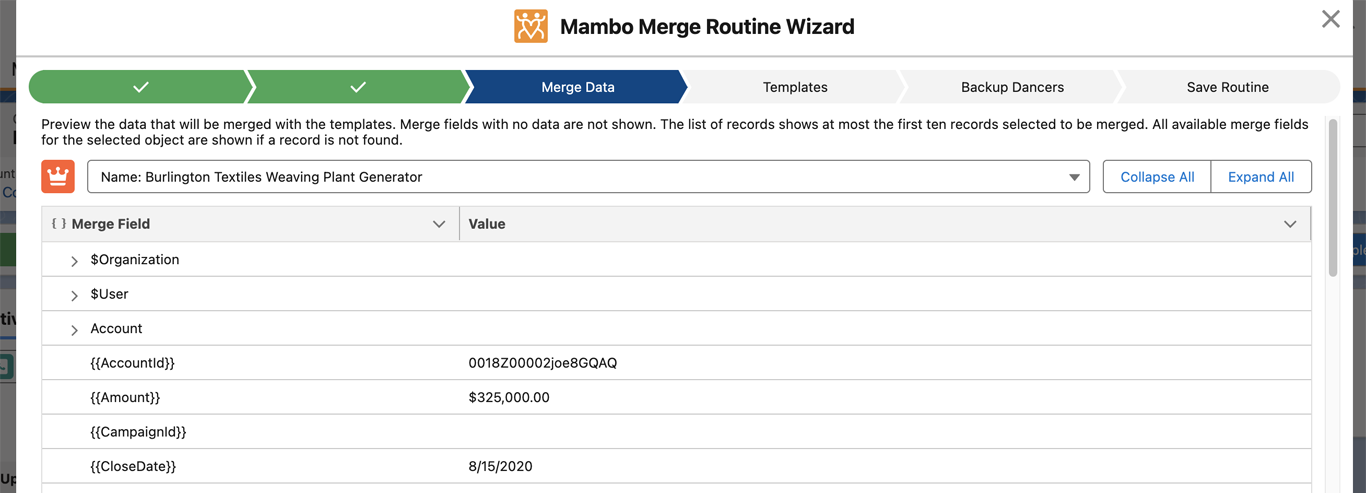Click the Expand All button
This screenshot has width=1366, height=493.
[1261, 177]
